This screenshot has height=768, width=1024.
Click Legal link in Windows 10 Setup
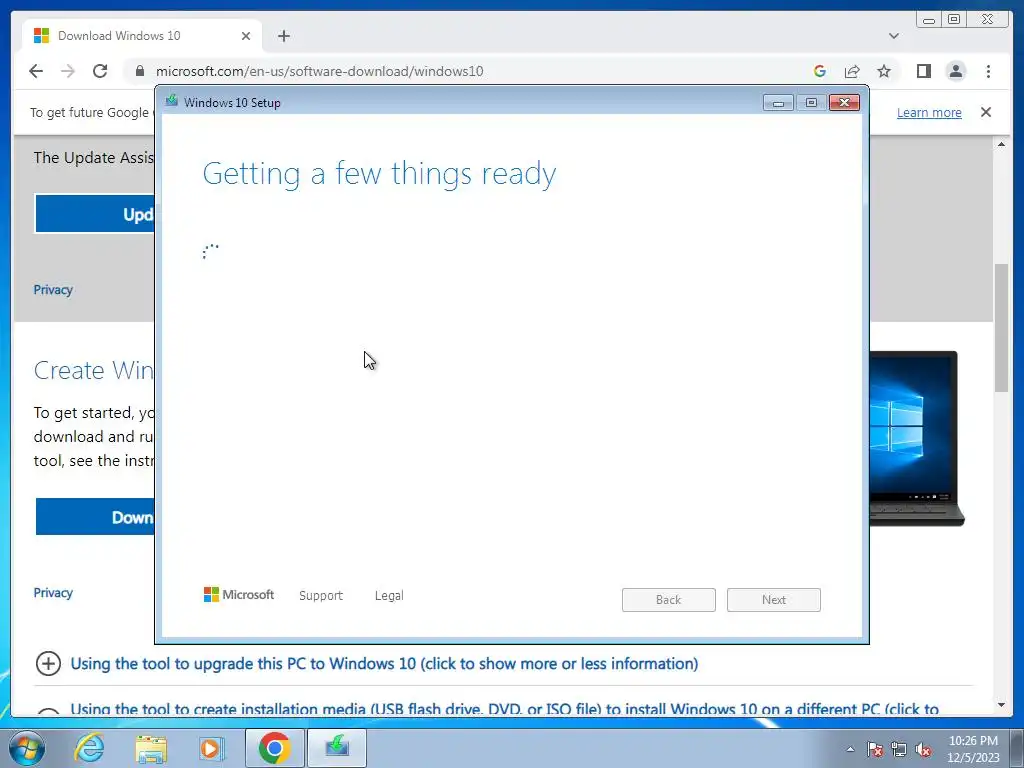[x=389, y=596]
